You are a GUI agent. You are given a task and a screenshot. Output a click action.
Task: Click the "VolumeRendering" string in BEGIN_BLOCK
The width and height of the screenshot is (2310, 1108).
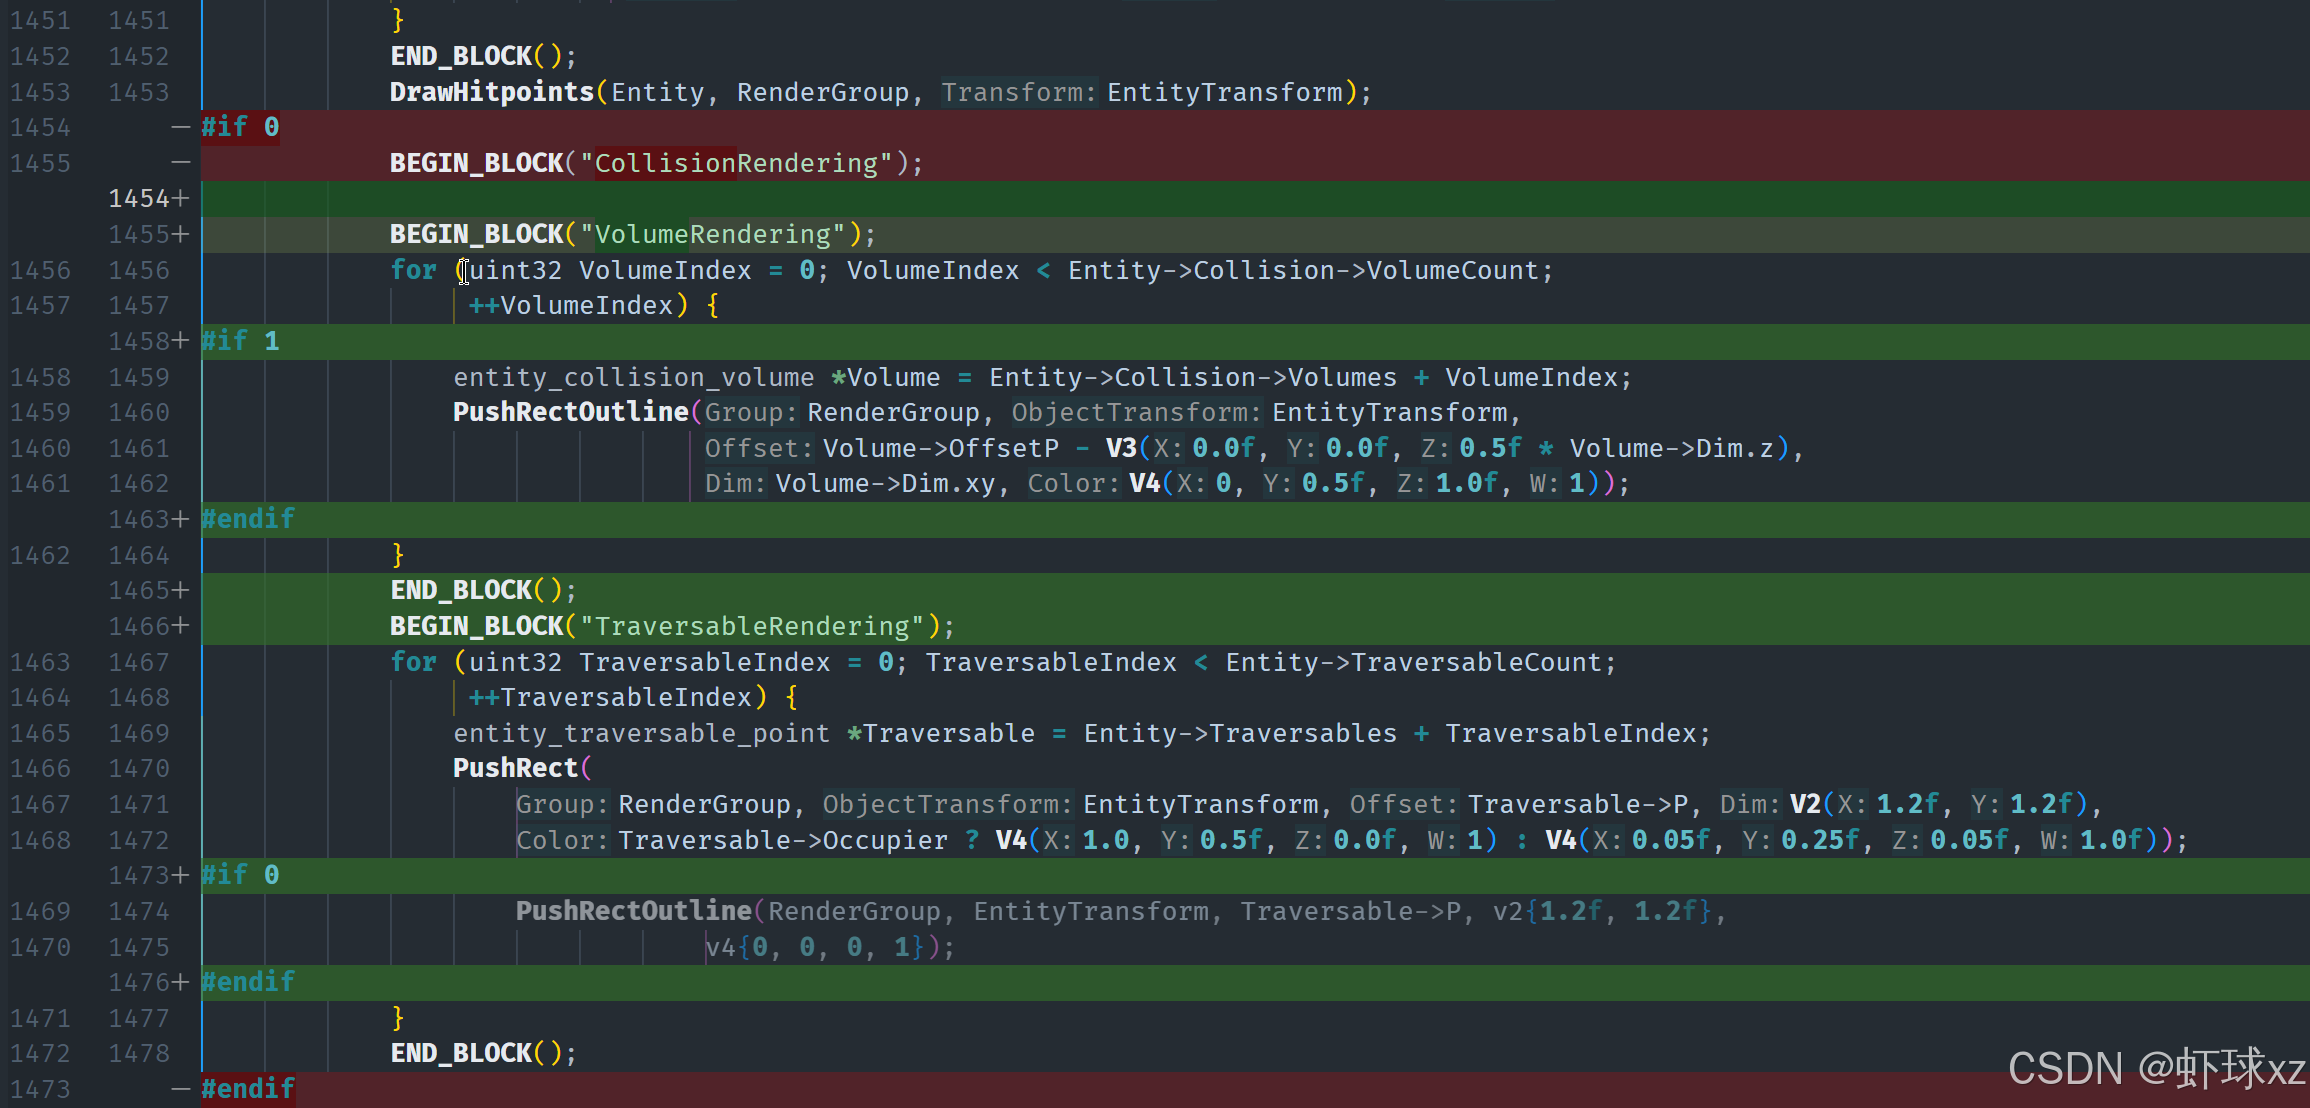click(x=712, y=234)
